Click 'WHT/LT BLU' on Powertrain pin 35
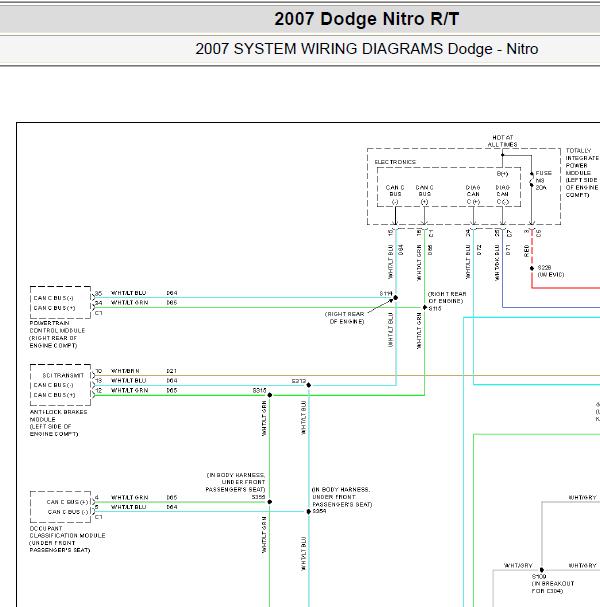The height and width of the screenshot is (607, 600). 129,293
